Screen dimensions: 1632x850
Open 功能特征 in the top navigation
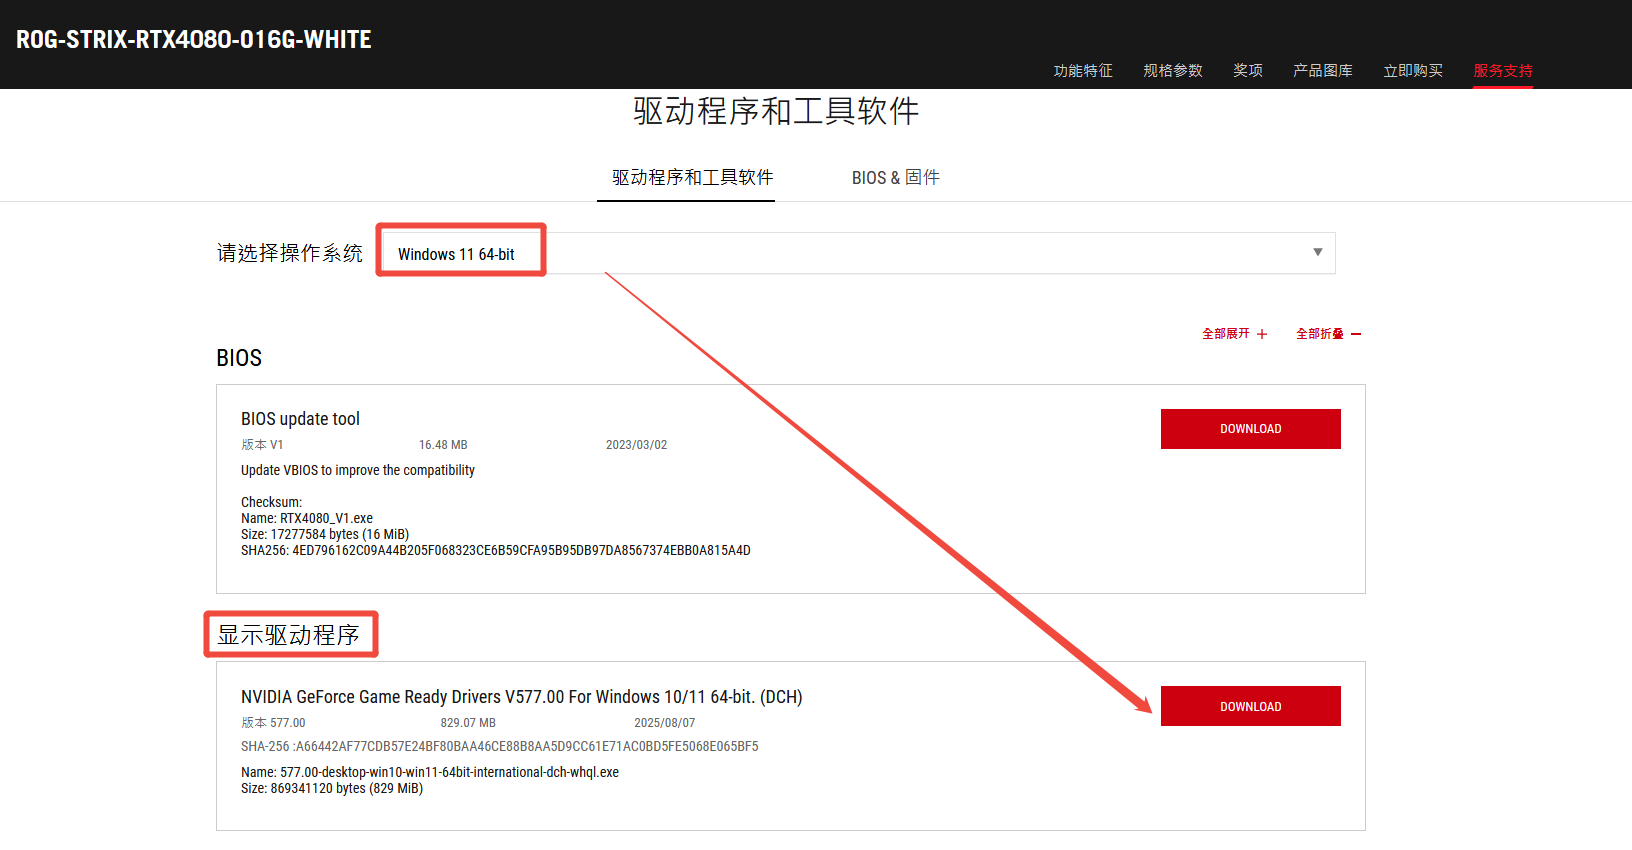tap(1083, 70)
